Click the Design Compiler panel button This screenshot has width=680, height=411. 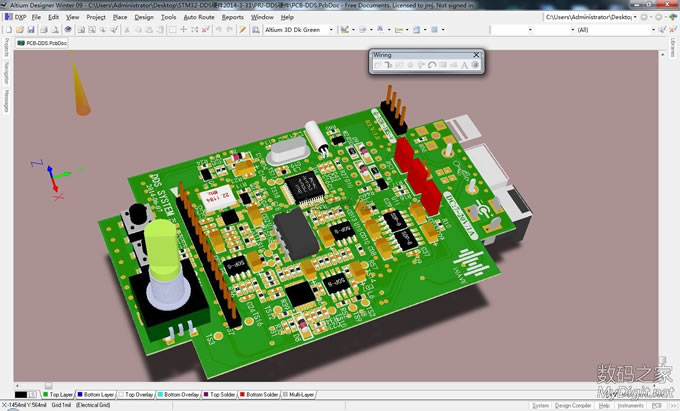575,405
